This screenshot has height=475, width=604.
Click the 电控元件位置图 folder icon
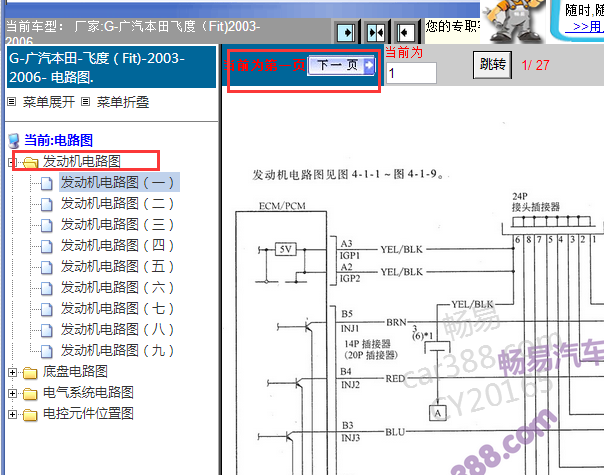[30, 415]
